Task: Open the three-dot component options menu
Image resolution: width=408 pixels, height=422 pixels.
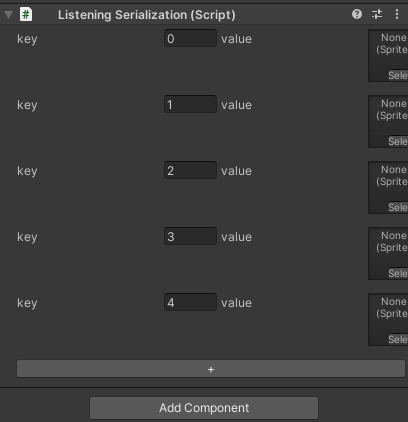Action: (x=397, y=14)
